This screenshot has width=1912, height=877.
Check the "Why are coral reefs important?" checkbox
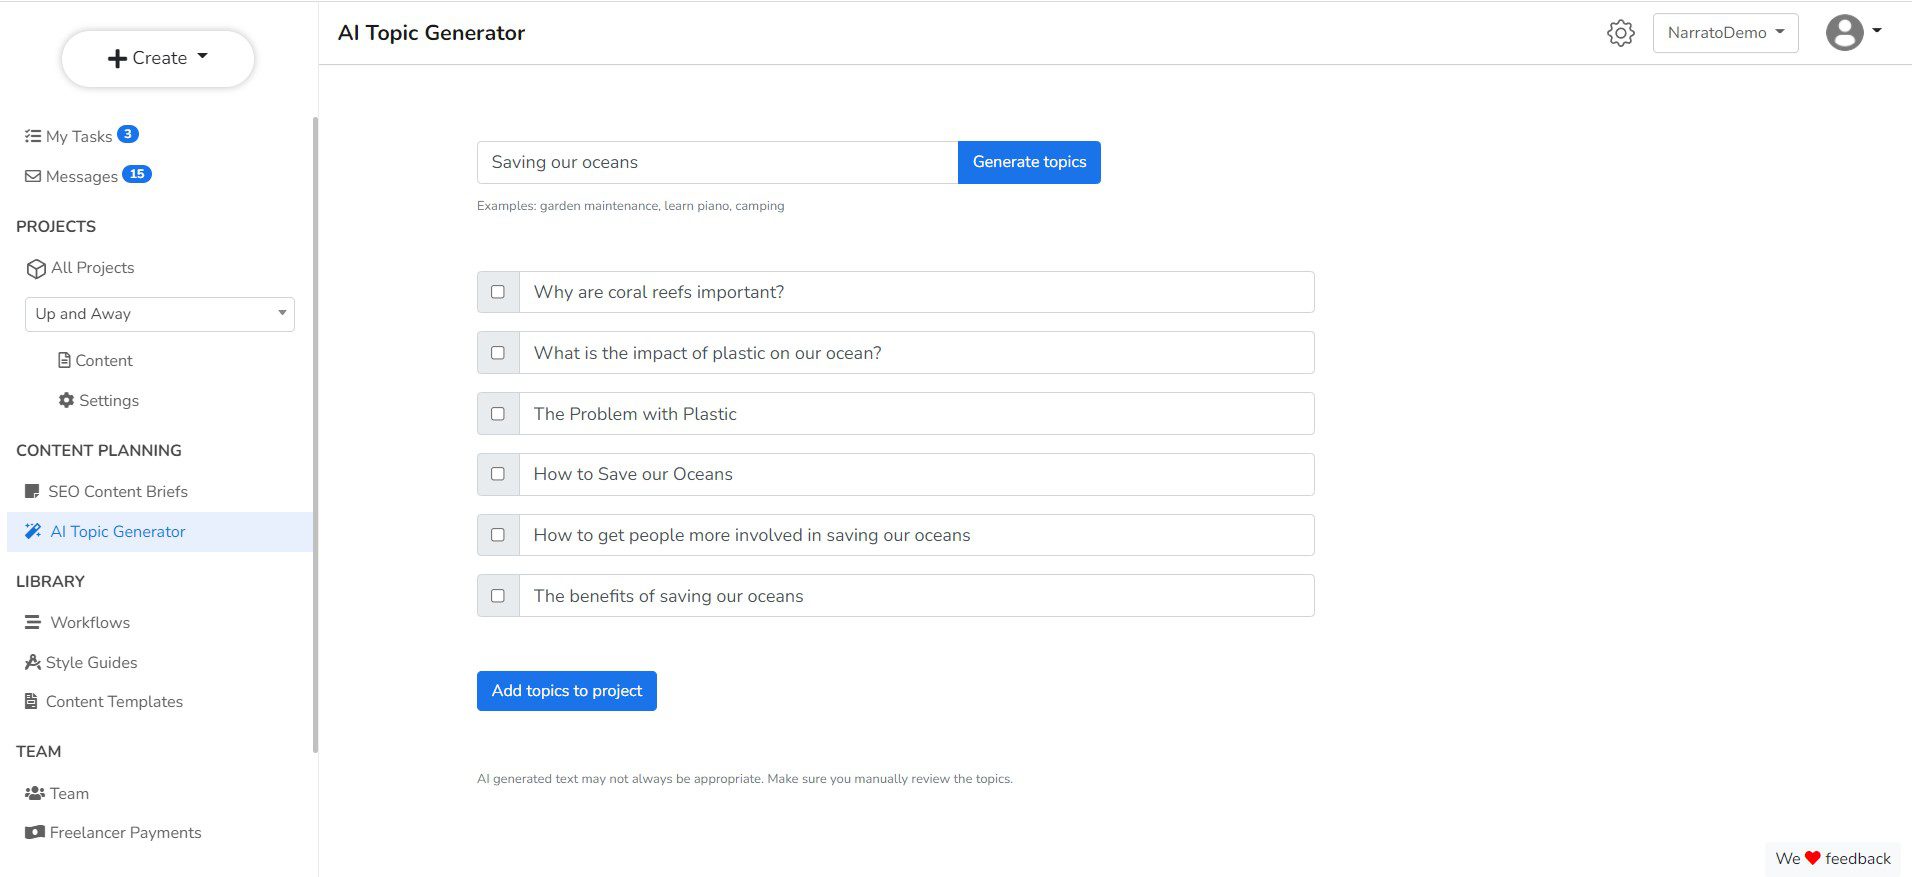coord(498,292)
